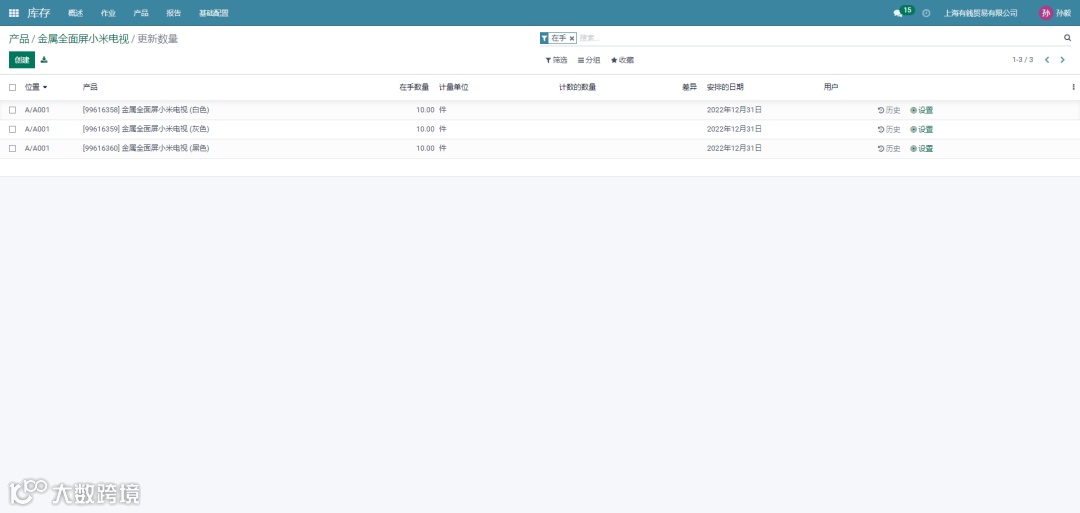
Task: Open 历史 for the 黑色 product row
Action: (x=889, y=149)
